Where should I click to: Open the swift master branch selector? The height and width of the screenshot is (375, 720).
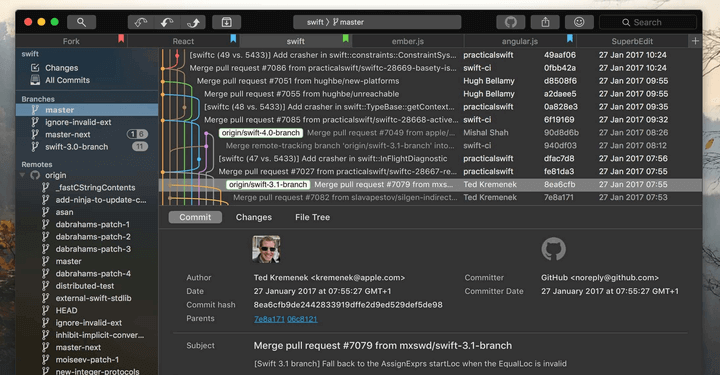click(x=377, y=22)
